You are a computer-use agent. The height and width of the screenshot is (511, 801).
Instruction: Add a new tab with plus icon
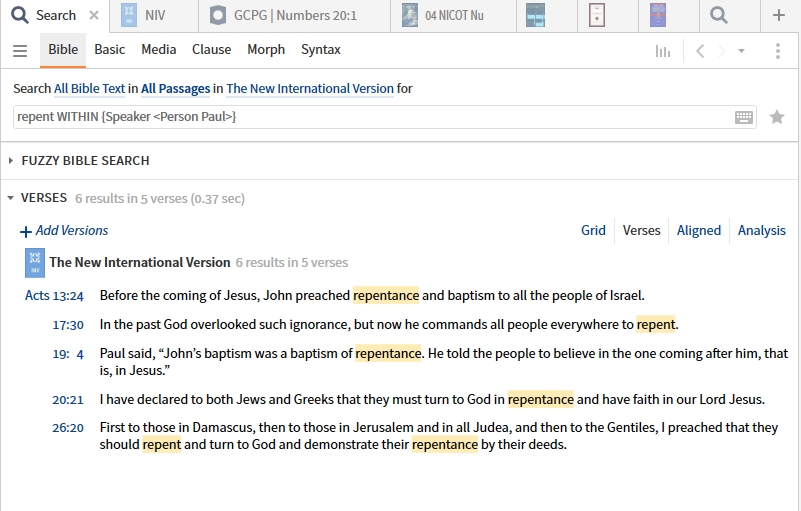pyautogui.click(x=779, y=15)
